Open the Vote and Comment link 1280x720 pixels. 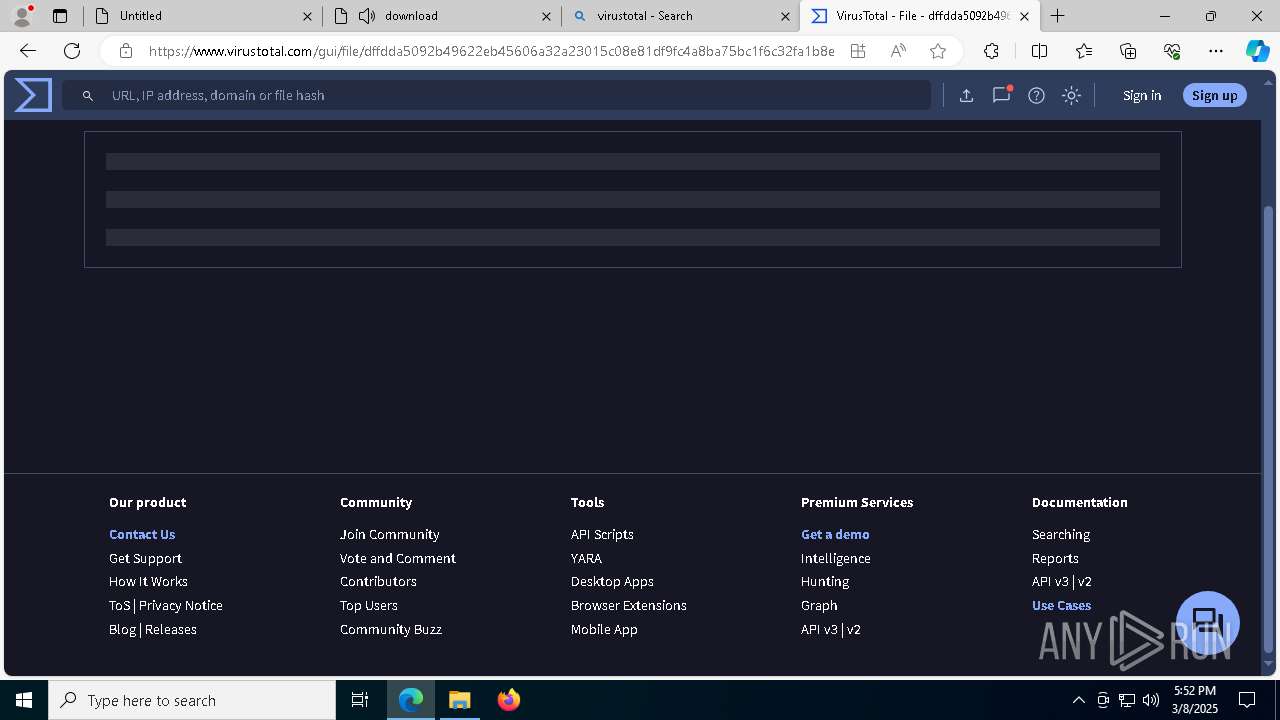pos(398,559)
